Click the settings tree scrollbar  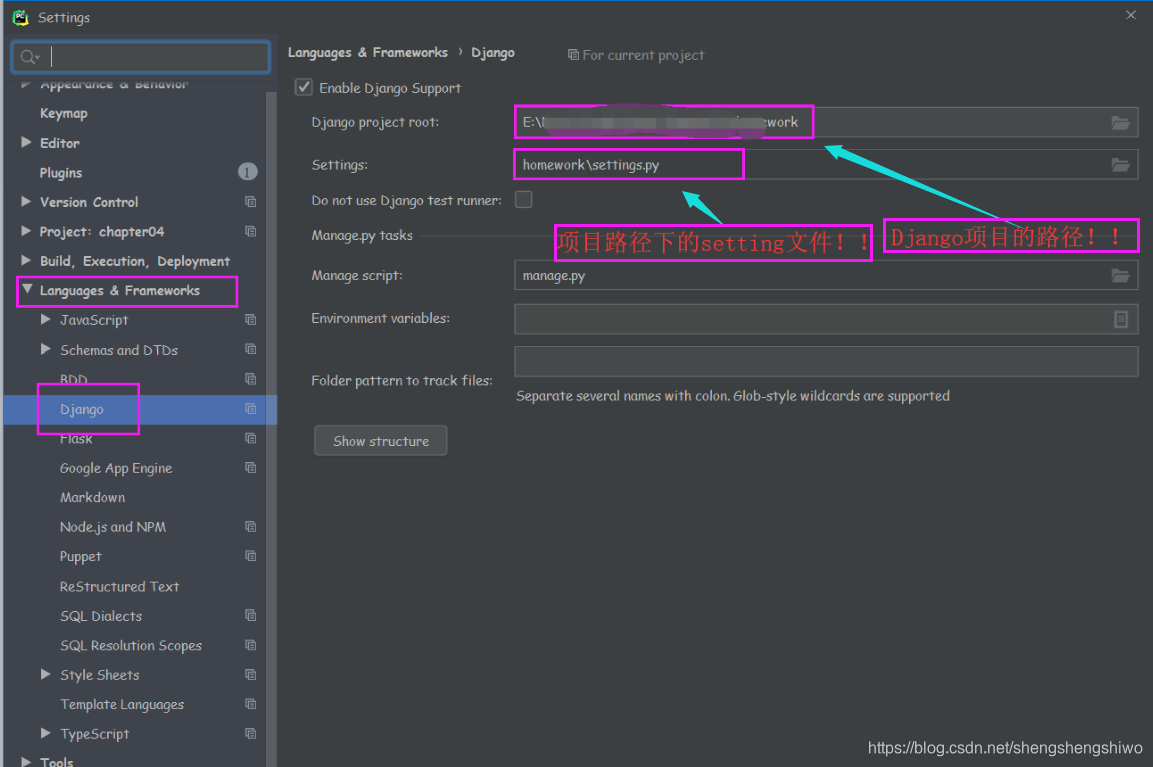point(271,427)
